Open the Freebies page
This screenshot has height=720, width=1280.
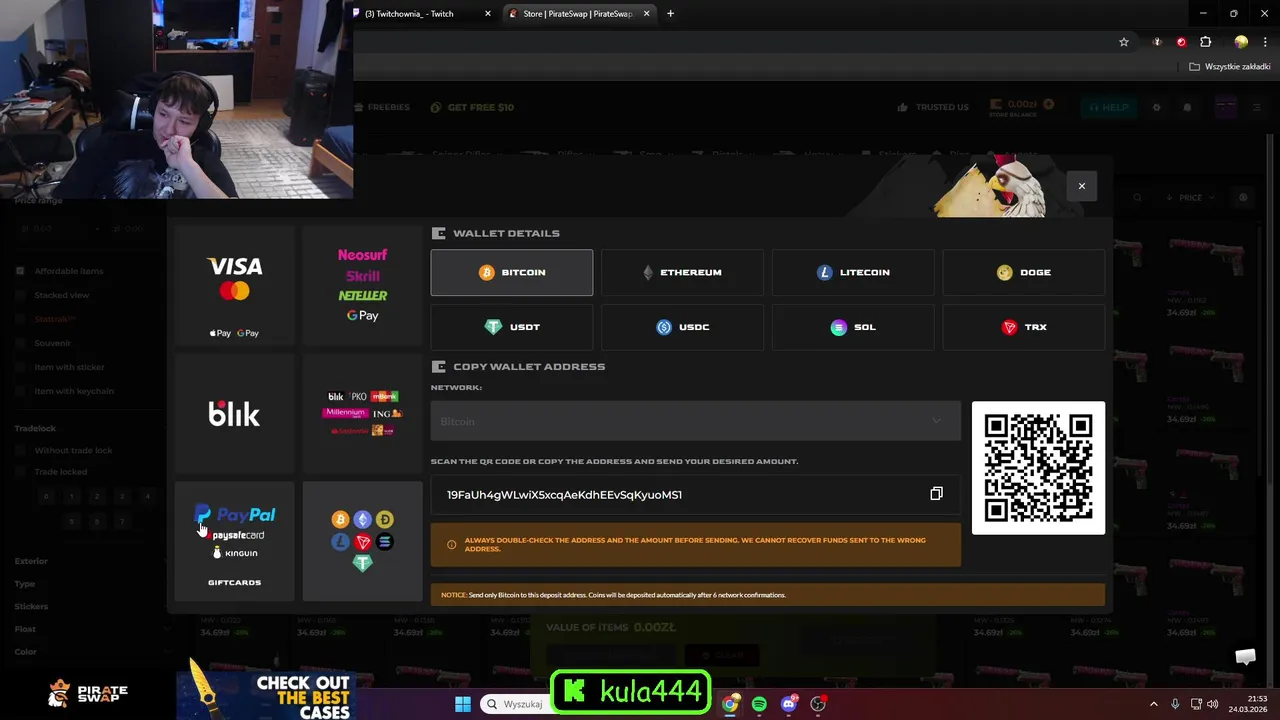pyautogui.click(x=382, y=107)
